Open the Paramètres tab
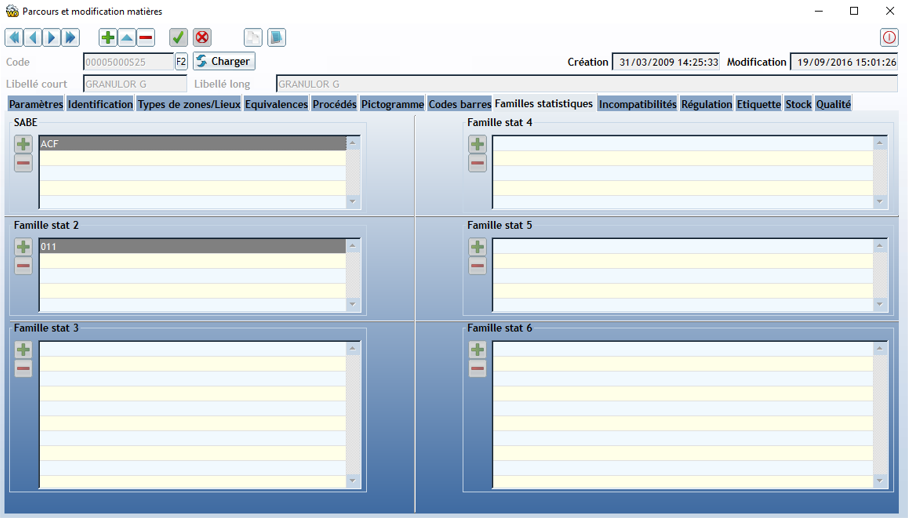 pyautogui.click(x=36, y=104)
